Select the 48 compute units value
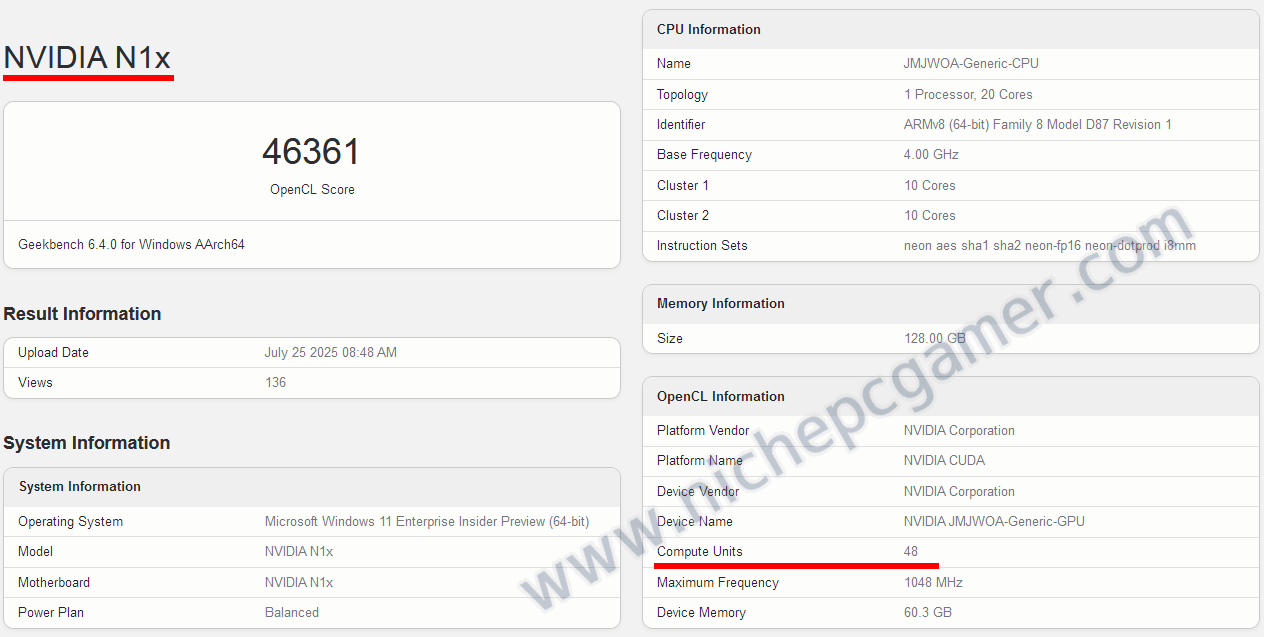 [911, 551]
